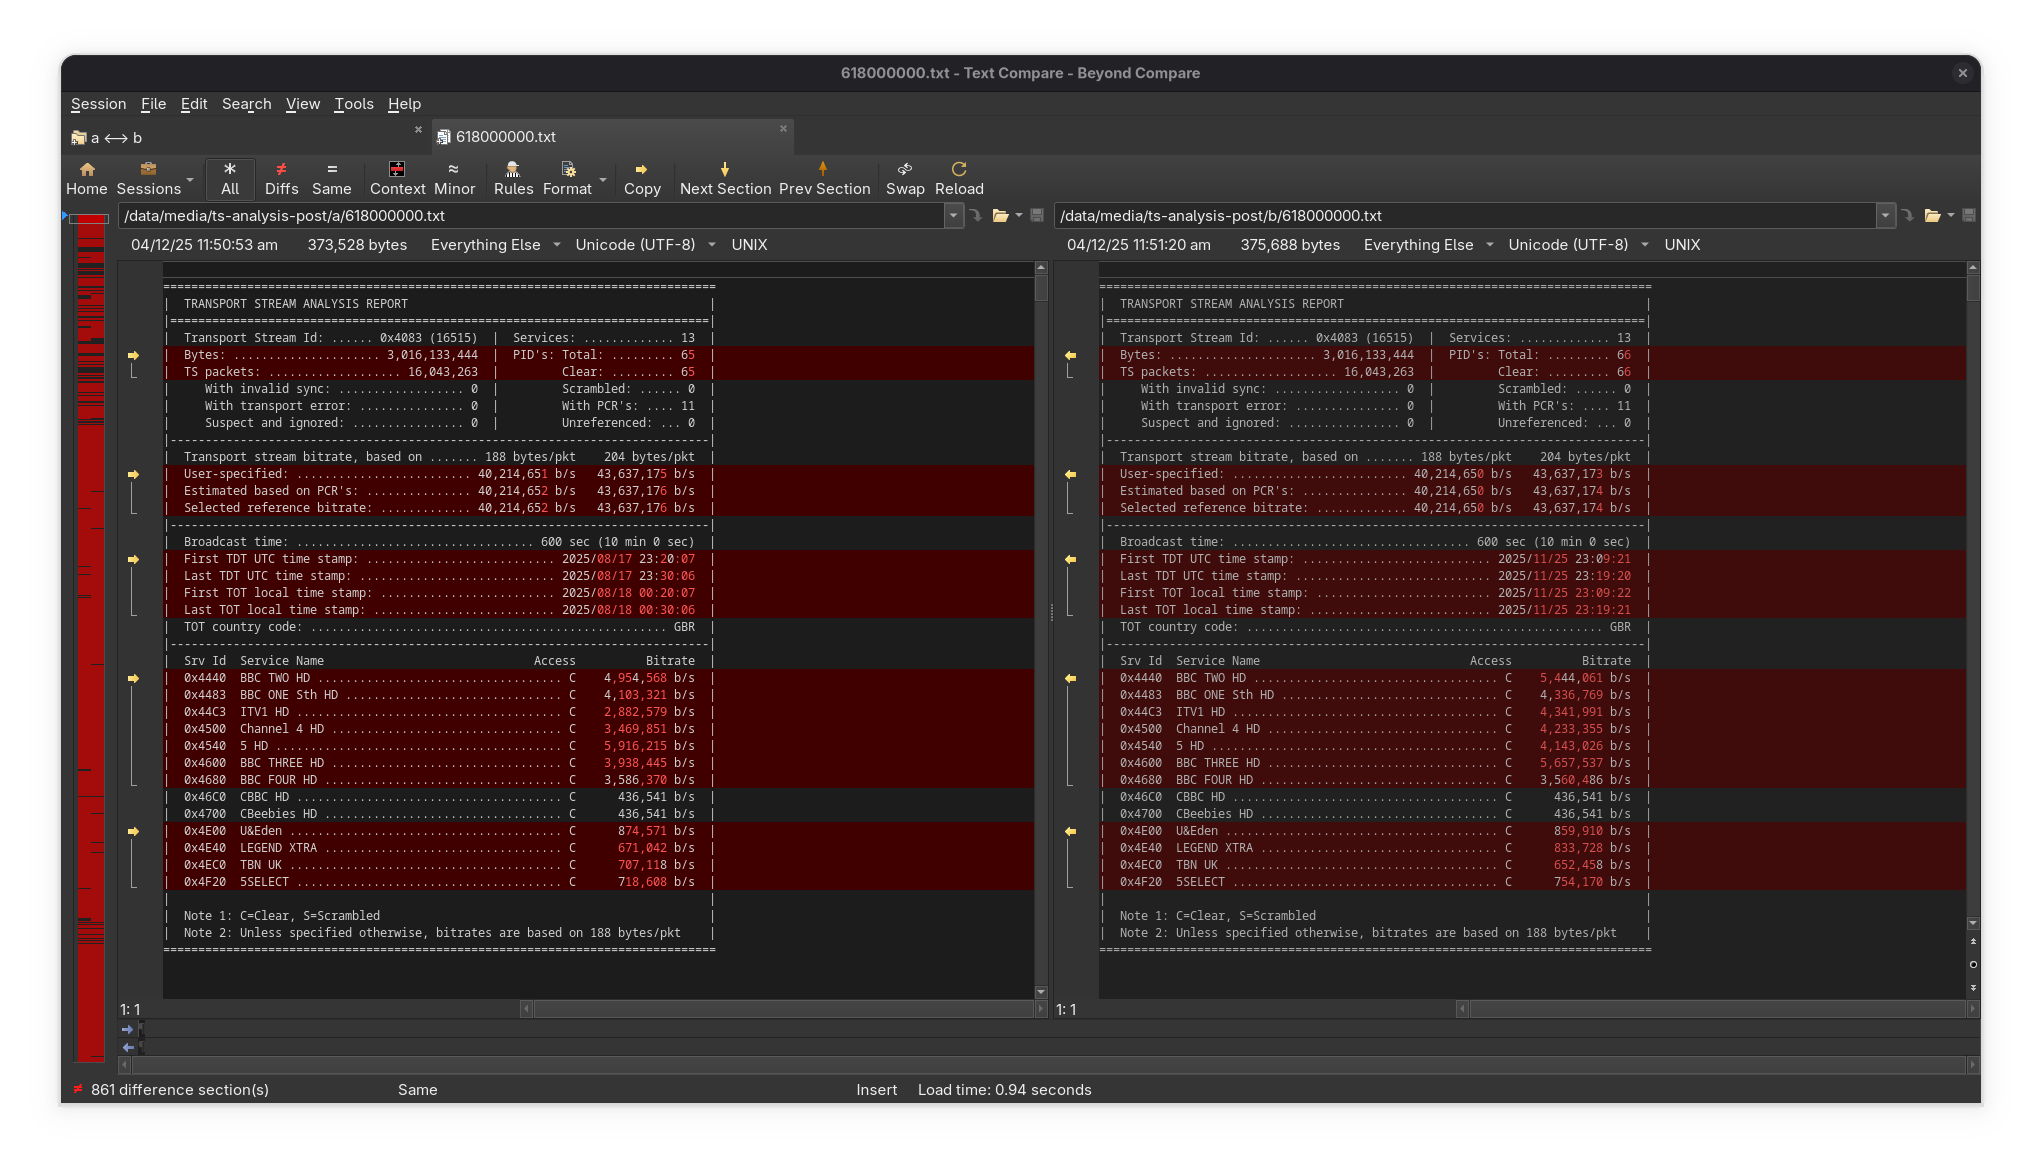
Task: Open the Tools menu
Action: point(353,104)
